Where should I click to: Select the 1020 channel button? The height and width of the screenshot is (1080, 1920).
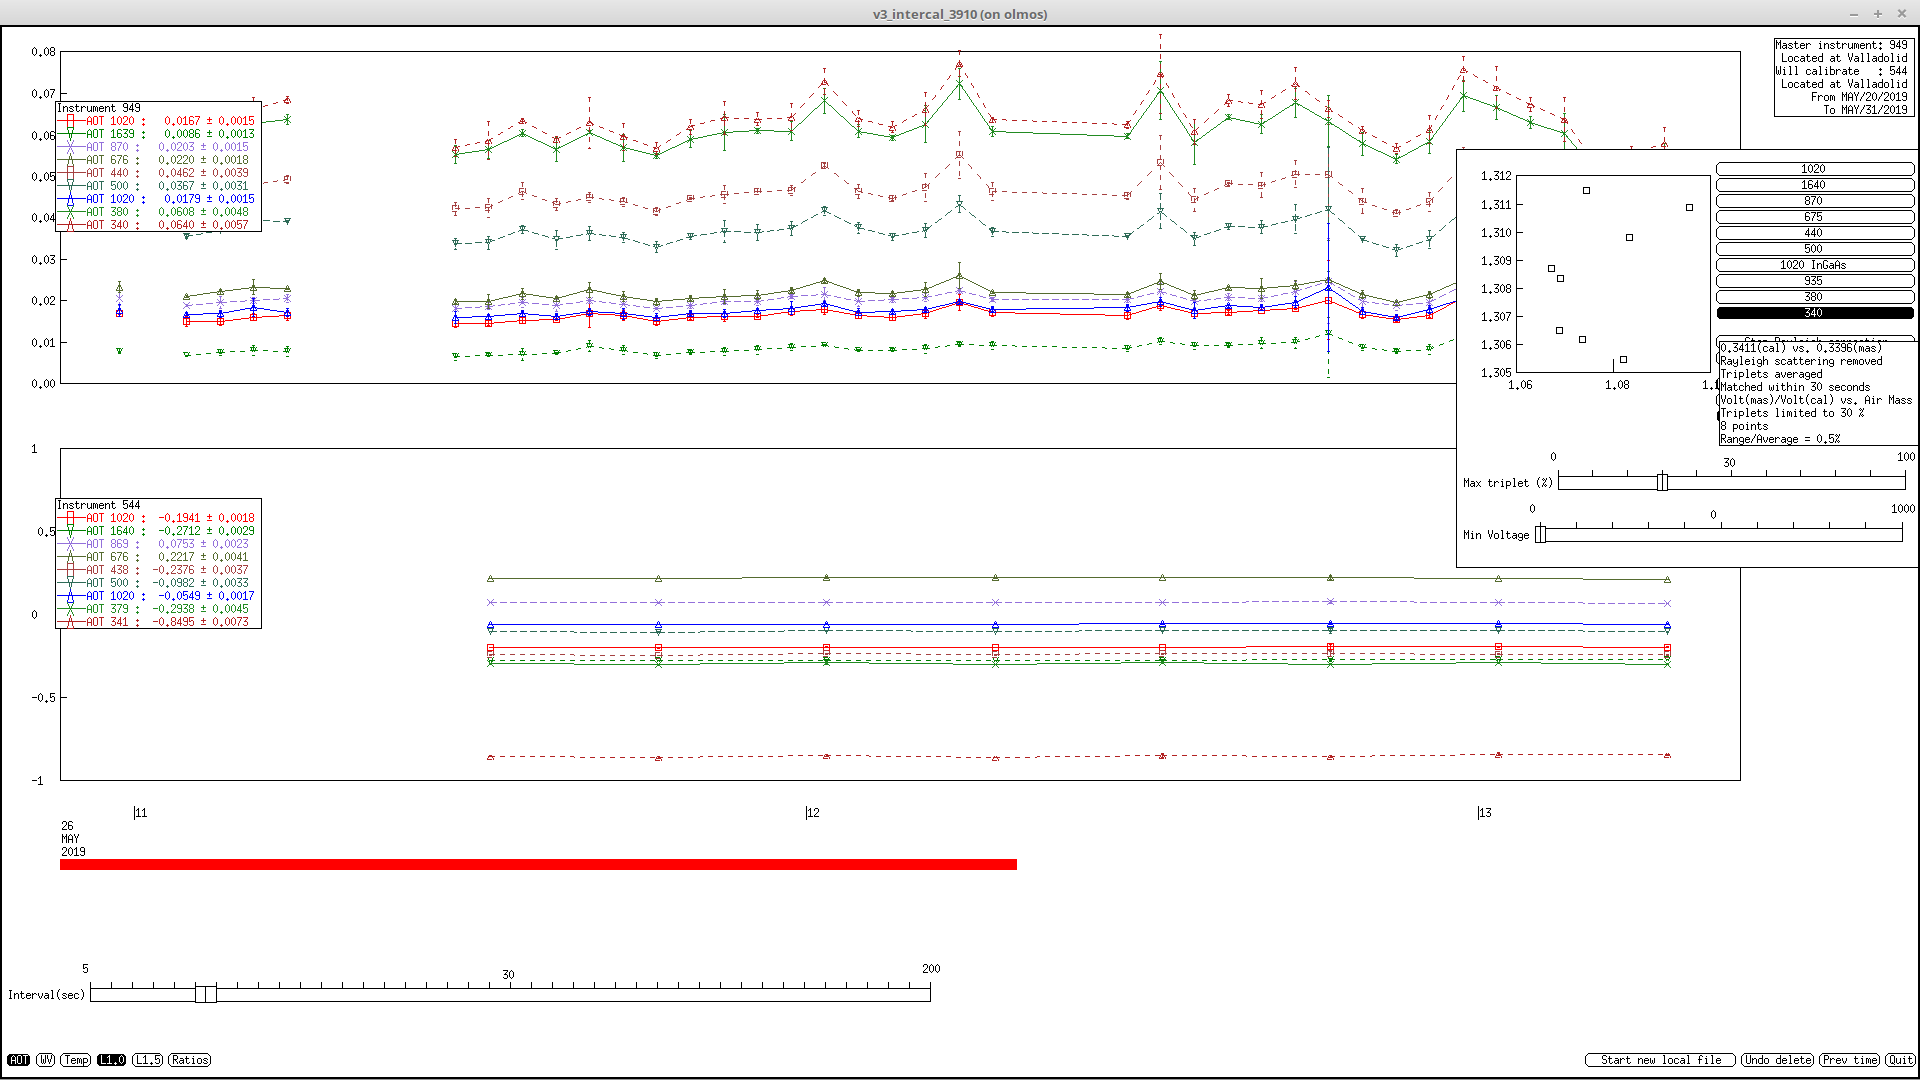(1815, 169)
